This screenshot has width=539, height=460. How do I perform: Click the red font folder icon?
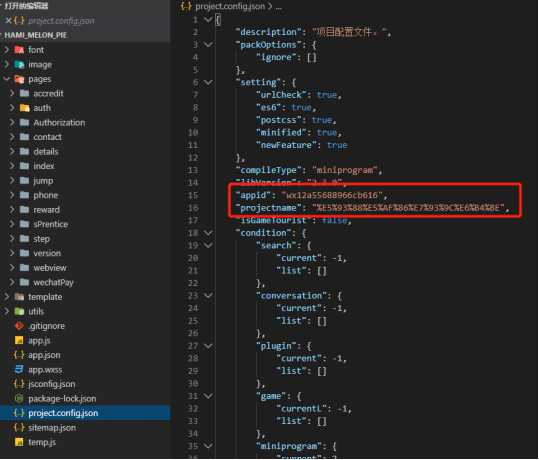coord(19,50)
